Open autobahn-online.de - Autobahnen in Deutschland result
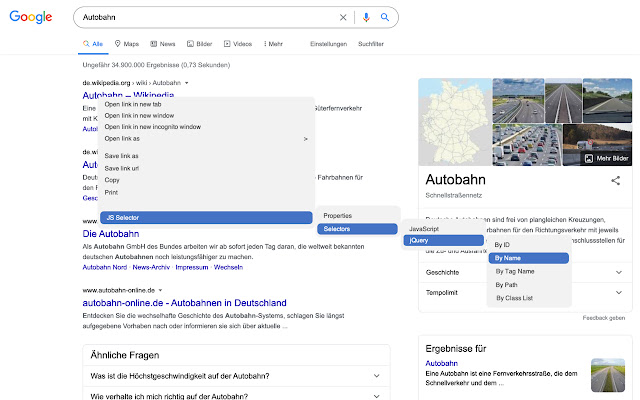Image resolution: width=640 pixels, height=400 pixels. click(184, 303)
